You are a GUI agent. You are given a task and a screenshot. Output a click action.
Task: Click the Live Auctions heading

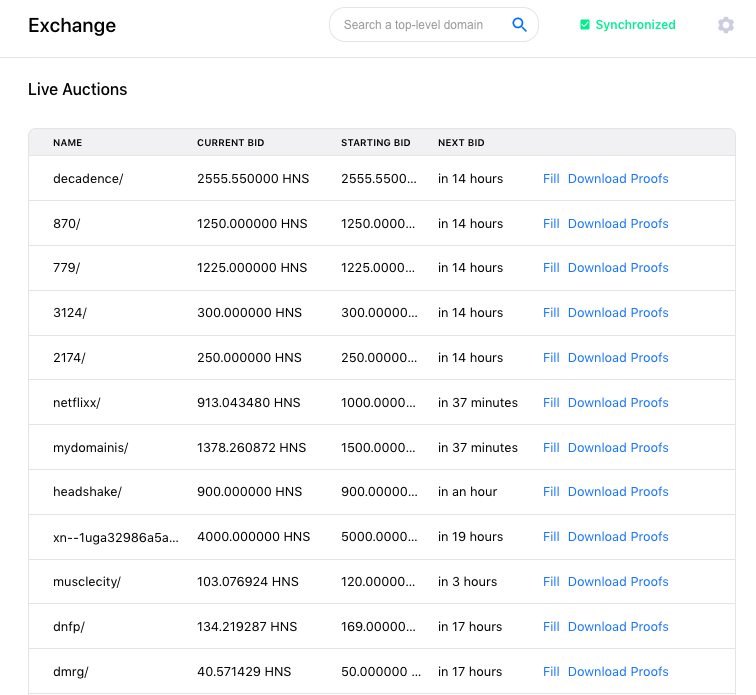(x=78, y=89)
